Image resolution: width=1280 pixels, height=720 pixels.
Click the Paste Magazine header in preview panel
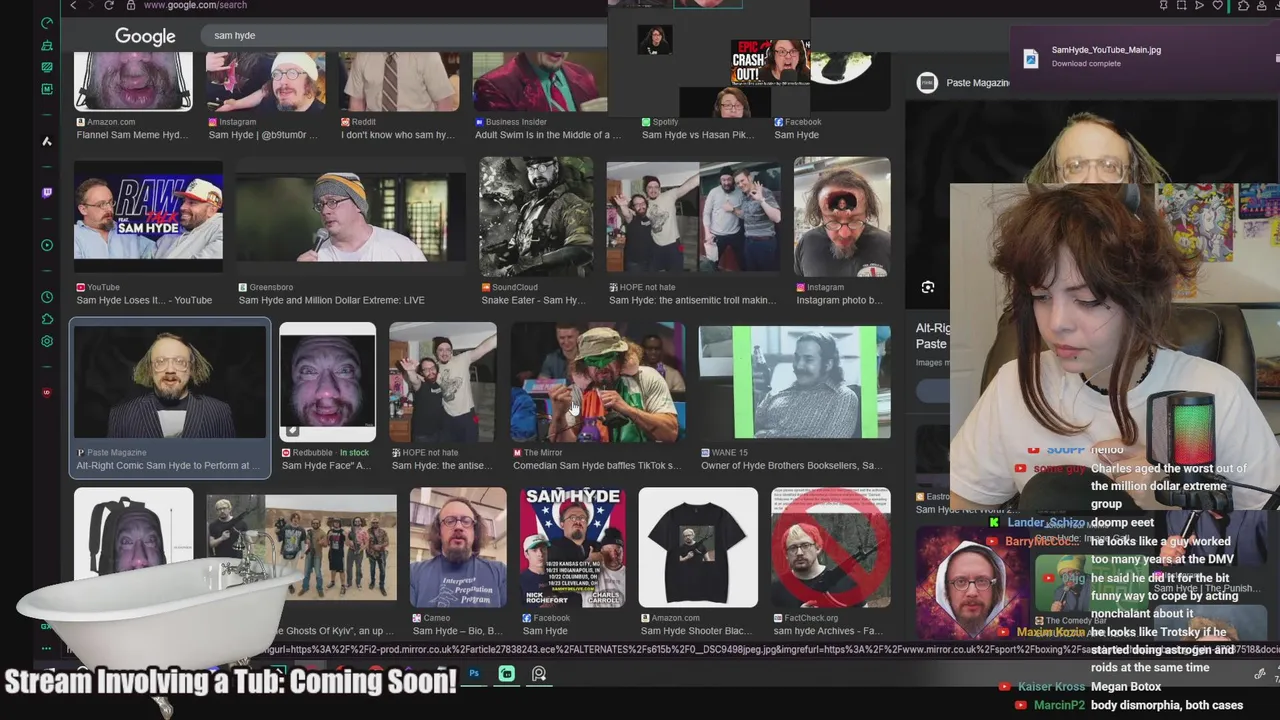[977, 83]
